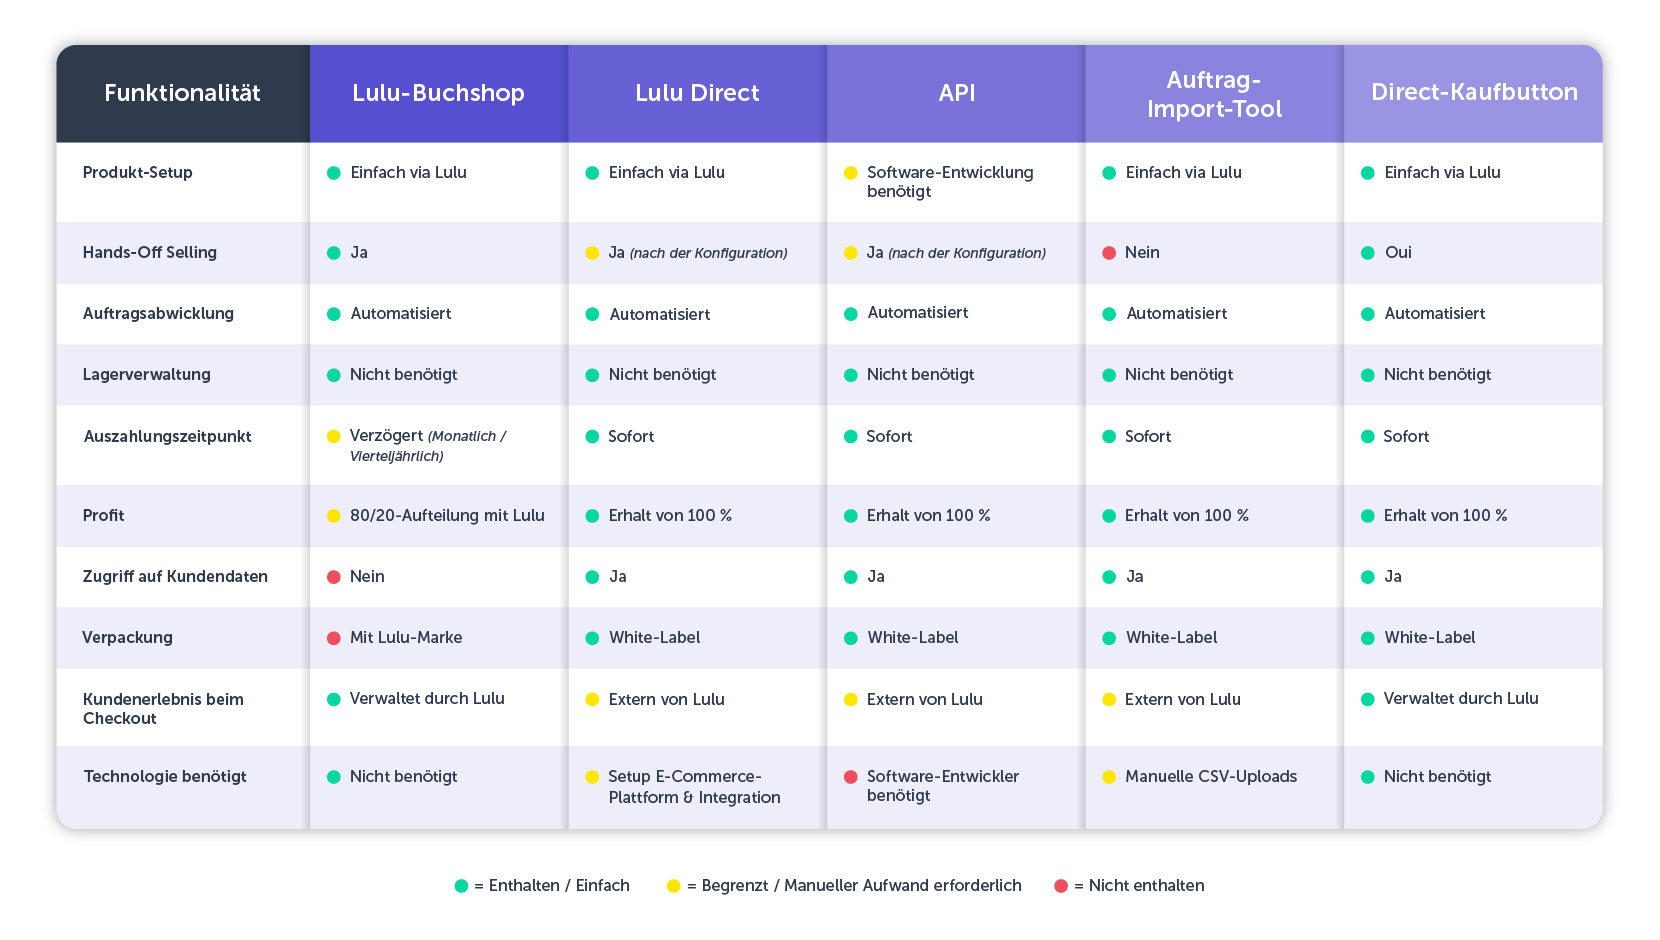
Task: Click the red dot in Zugriff auf Kundendaten row
Action: (334, 577)
